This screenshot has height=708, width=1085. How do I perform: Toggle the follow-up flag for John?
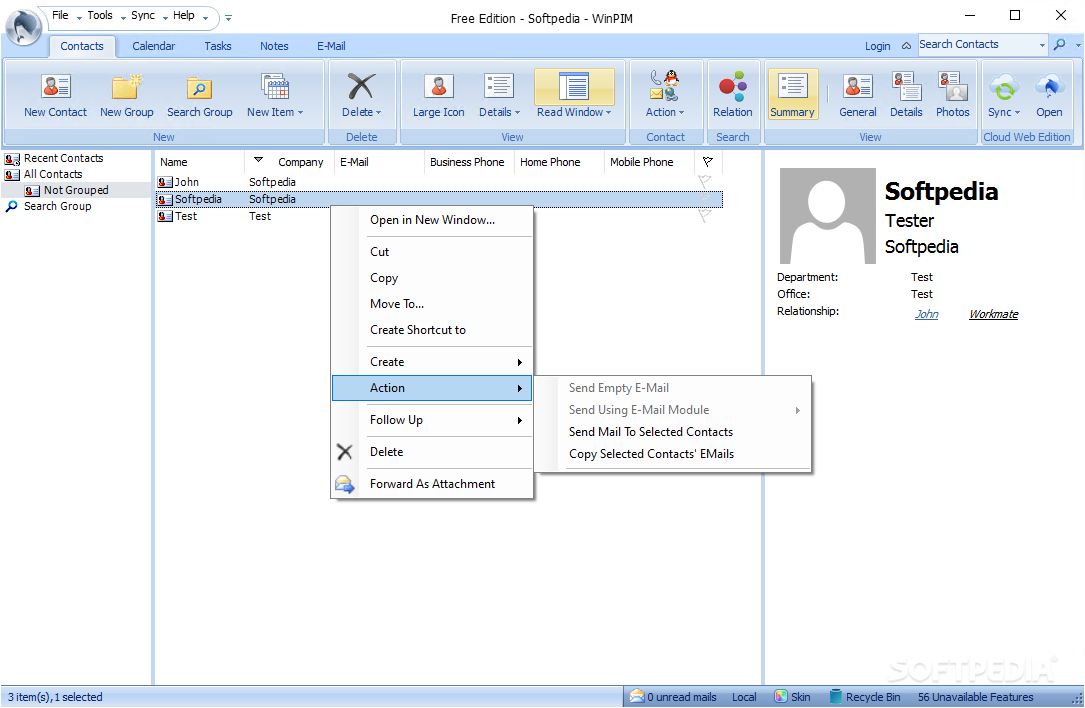coord(704,181)
